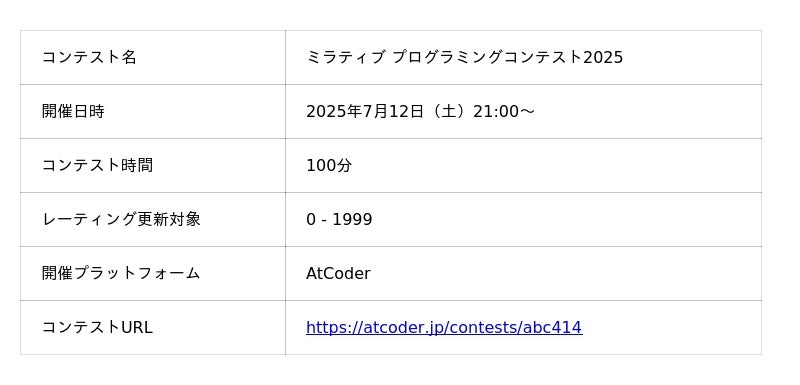
Task: Click the レーティング更新対象 label cell
Action: 153,219
